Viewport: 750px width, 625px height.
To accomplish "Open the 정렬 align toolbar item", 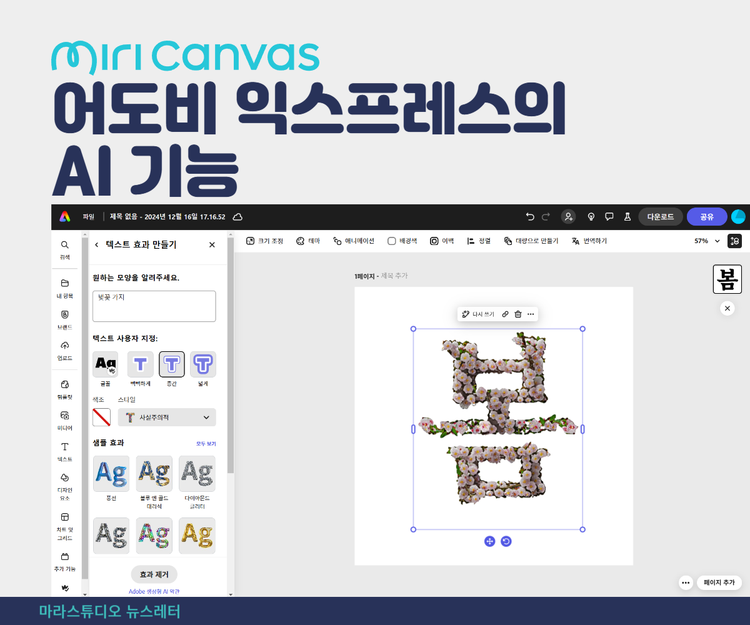I will (x=479, y=241).
